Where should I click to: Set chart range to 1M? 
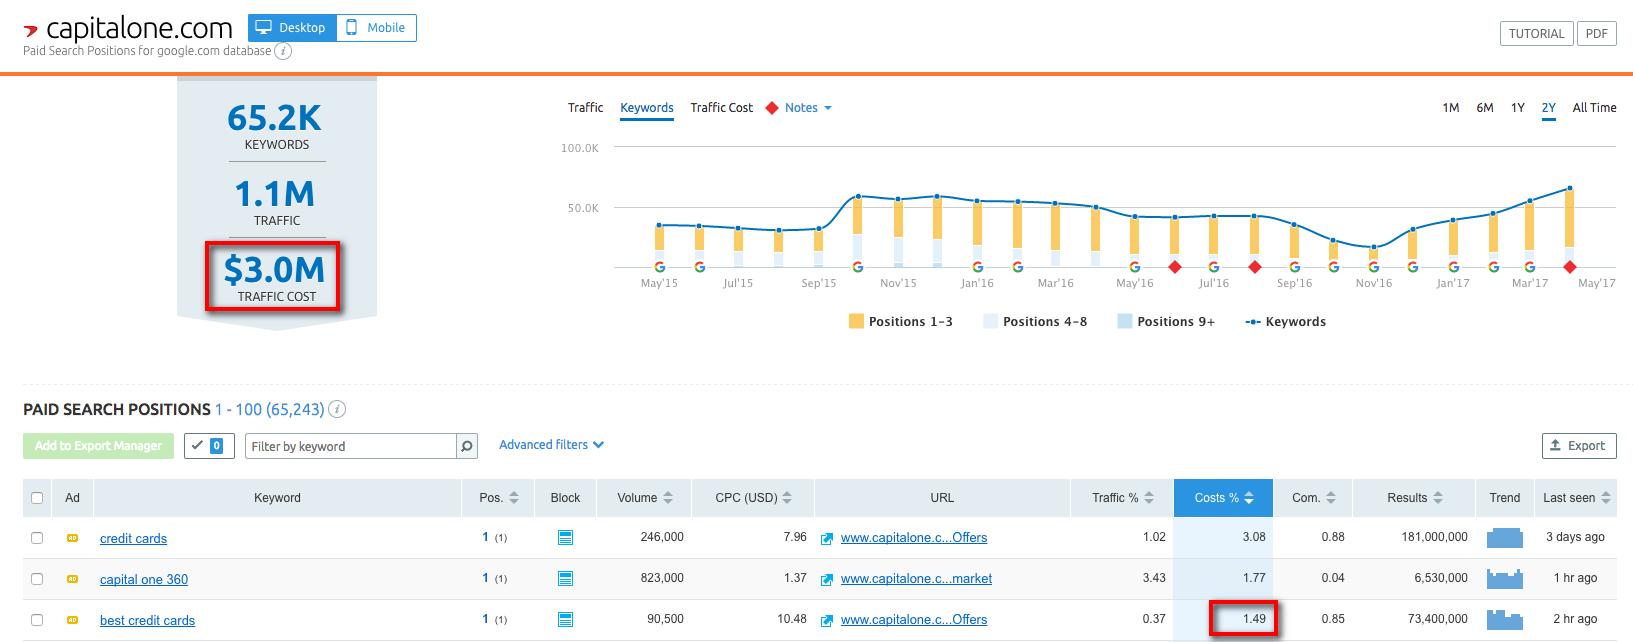tap(1451, 108)
